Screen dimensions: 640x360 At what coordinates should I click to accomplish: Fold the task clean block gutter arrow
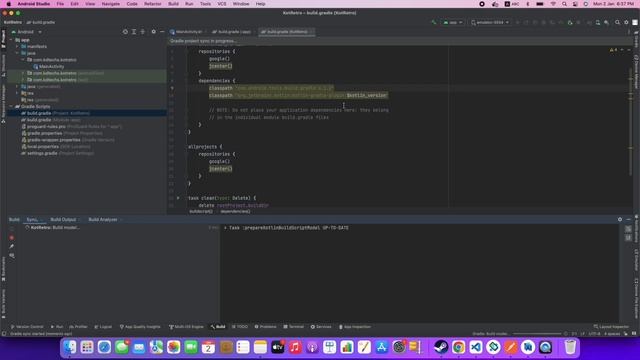(x=178, y=198)
